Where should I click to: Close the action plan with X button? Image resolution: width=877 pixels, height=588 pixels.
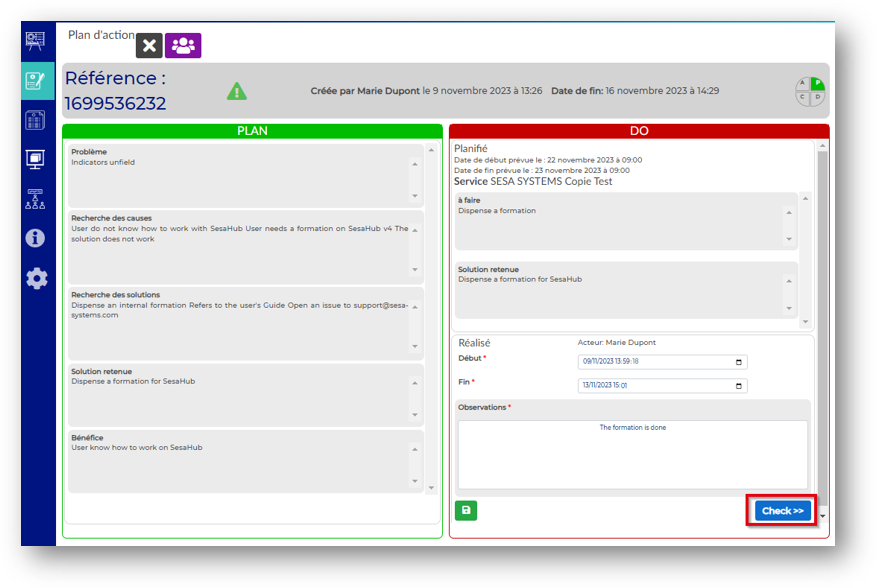pyautogui.click(x=149, y=46)
